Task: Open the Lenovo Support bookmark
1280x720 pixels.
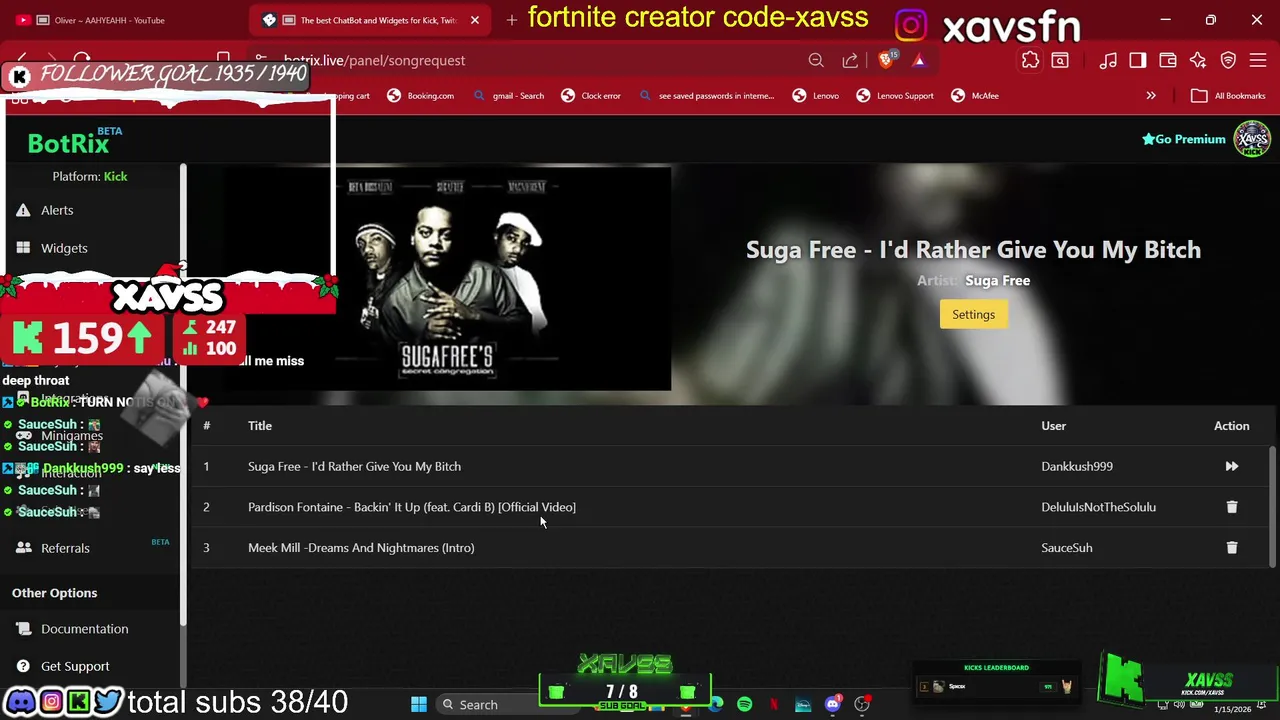Action: tap(895, 96)
